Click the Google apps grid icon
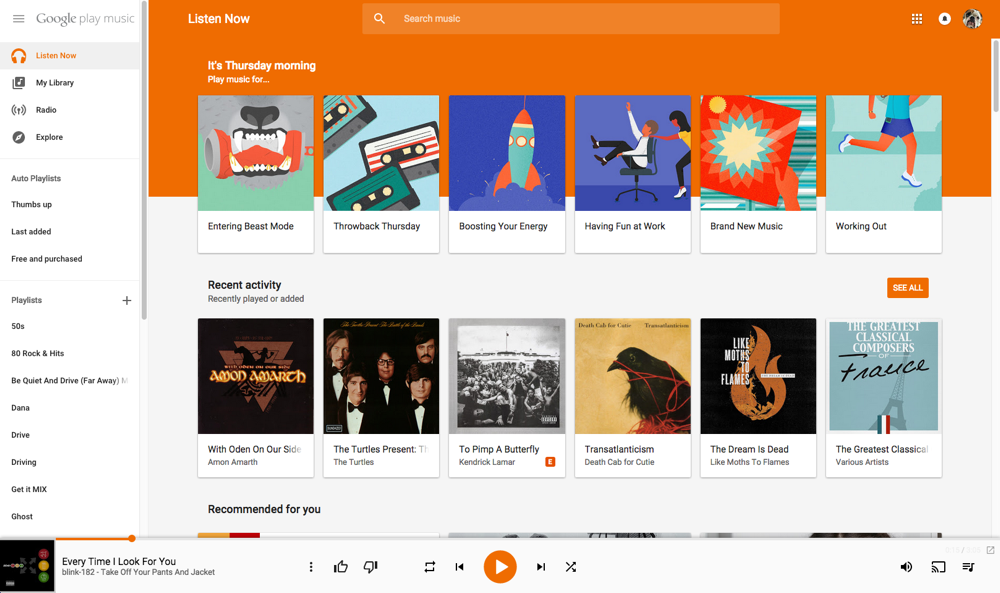Viewport: 1000px width, 593px height. [916, 19]
